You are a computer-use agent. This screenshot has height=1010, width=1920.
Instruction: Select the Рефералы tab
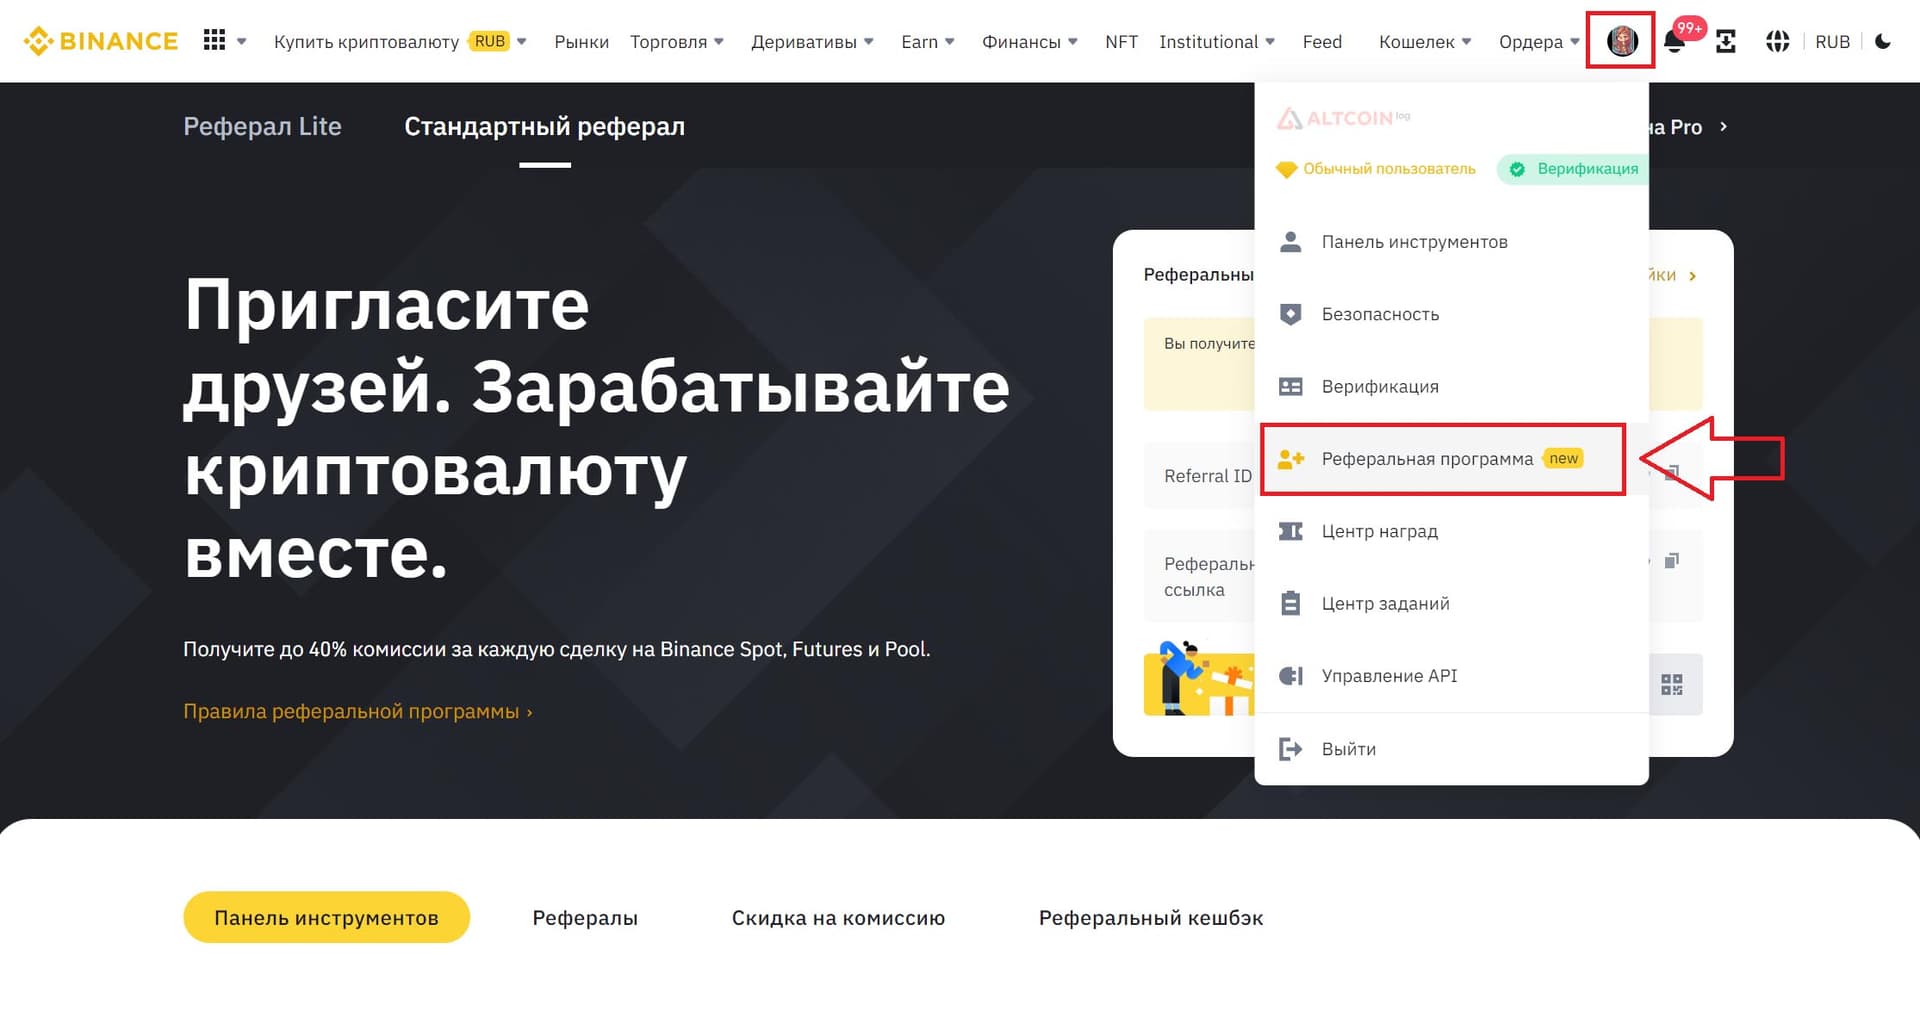coord(585,918)
